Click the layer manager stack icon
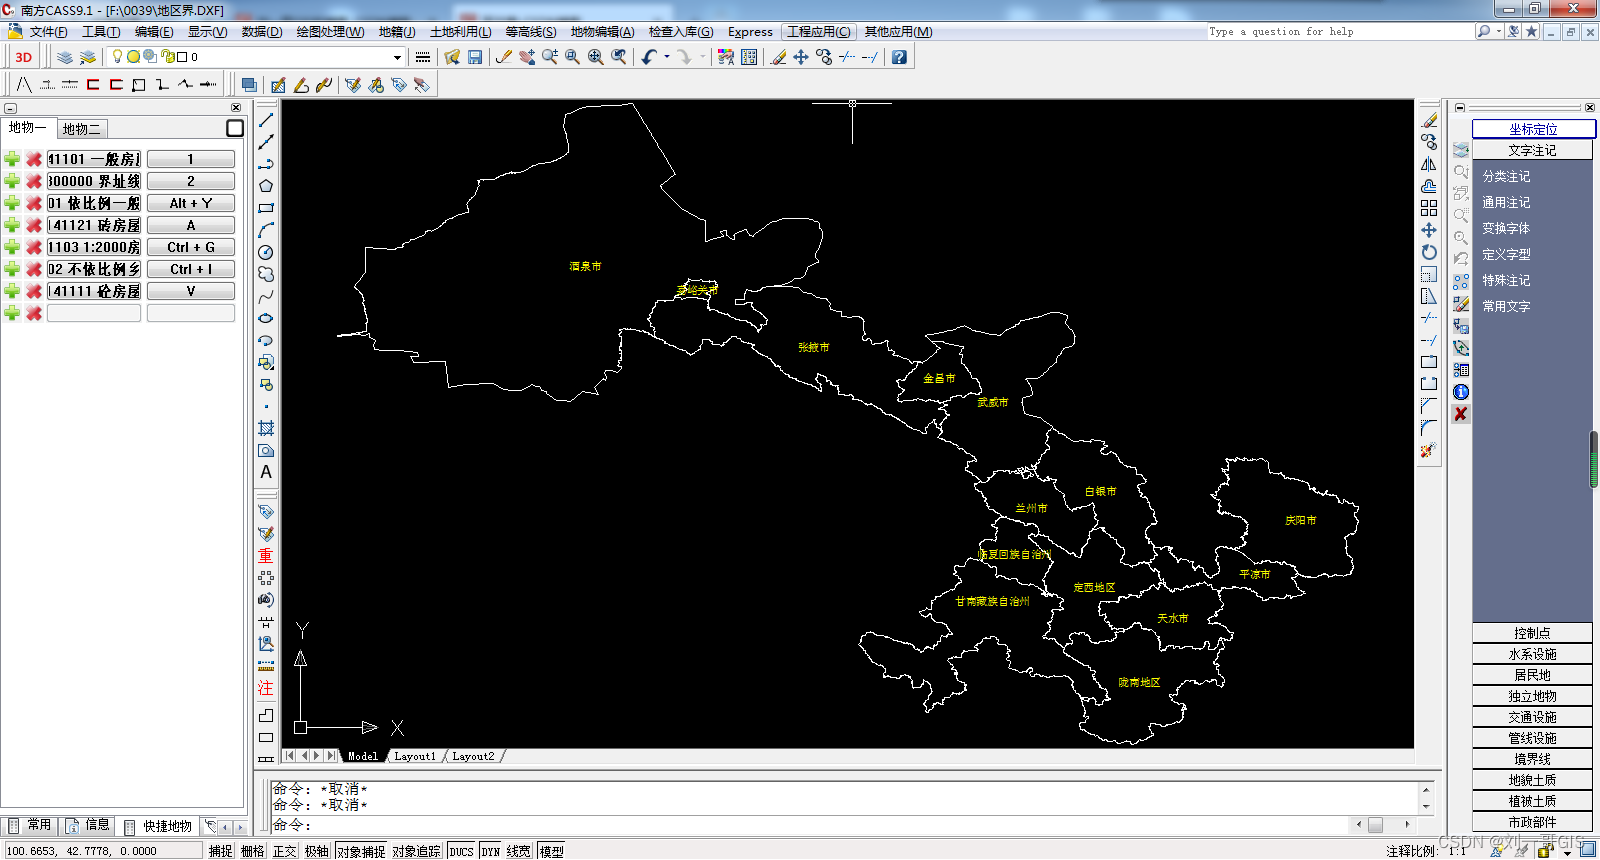Viewport: 1600px width, 860px height. pos(65,57)
